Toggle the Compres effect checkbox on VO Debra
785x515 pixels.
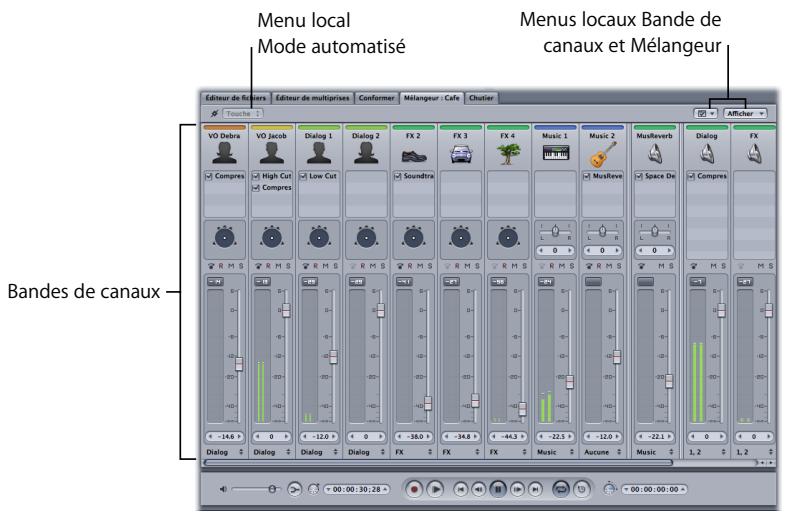point(209,176)
